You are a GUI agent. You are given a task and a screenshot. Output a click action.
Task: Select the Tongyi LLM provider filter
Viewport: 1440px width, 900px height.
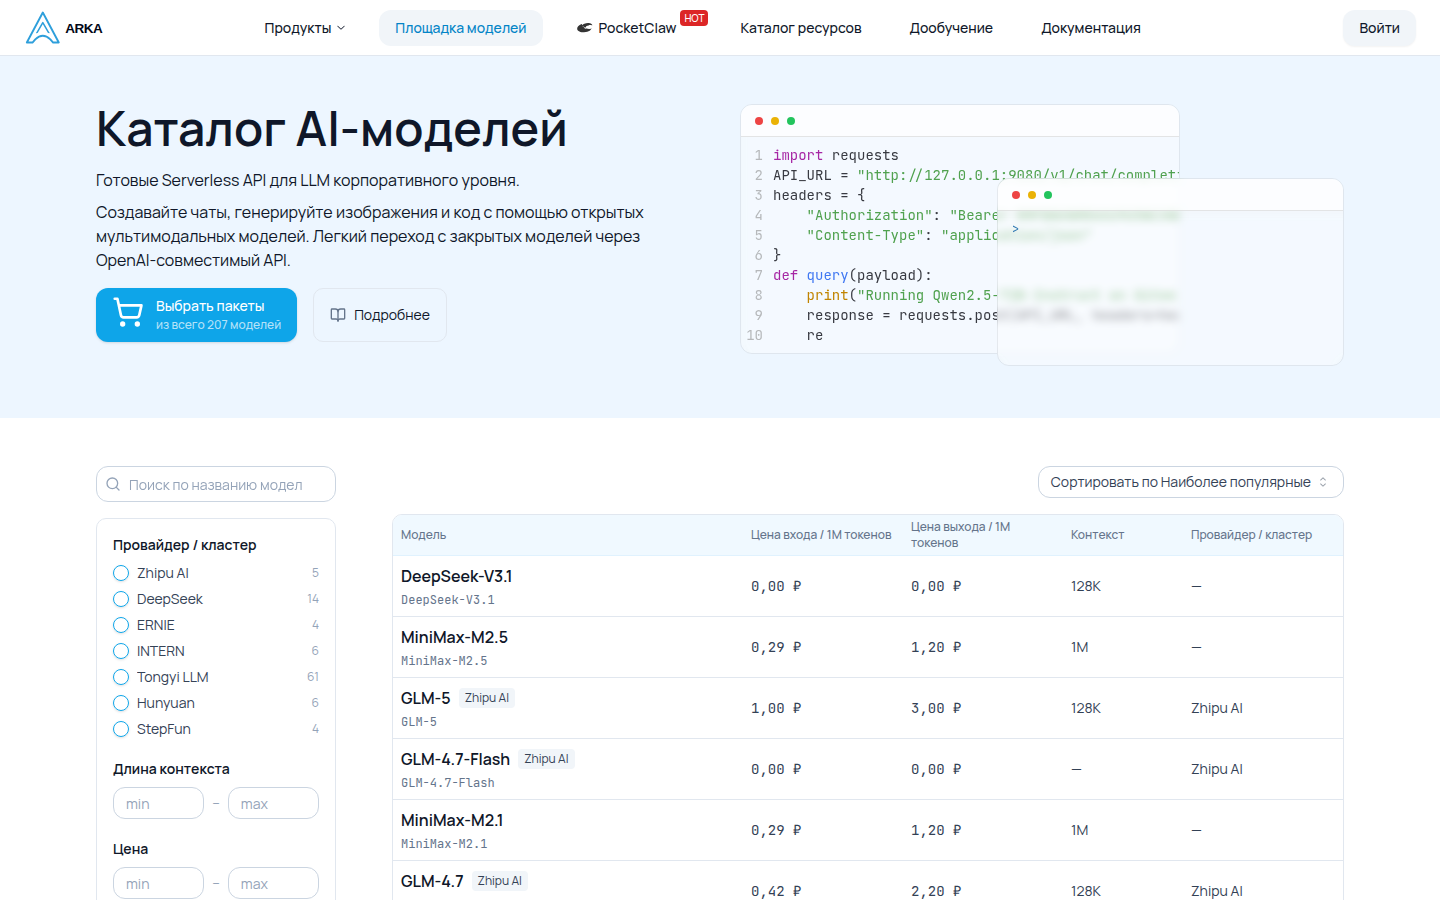(x=121, y=677)
